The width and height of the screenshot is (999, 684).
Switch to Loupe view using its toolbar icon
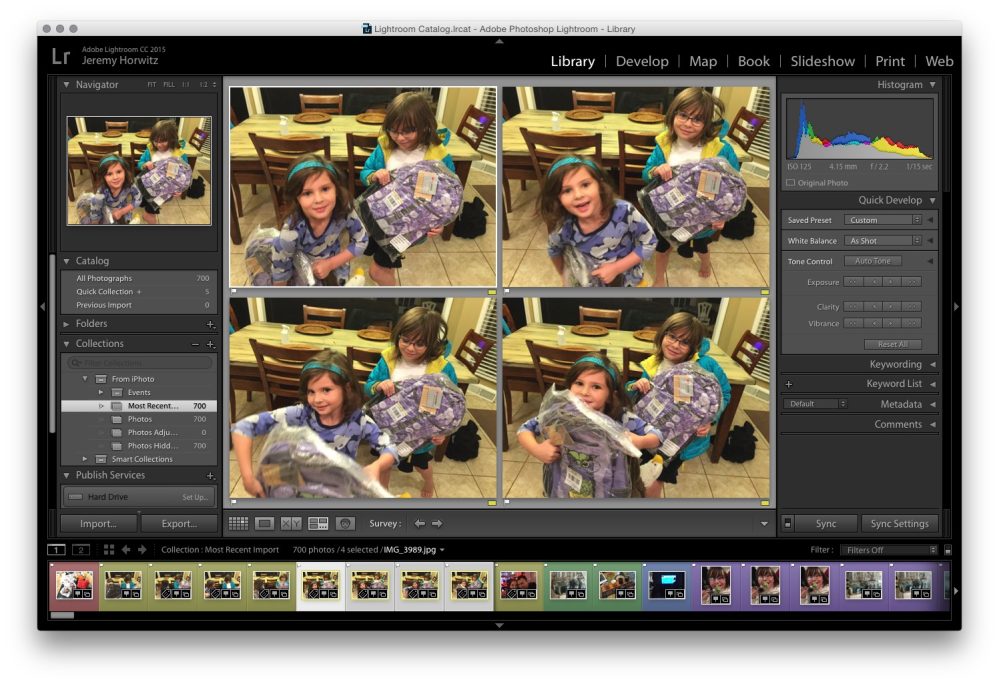click(264, 522)
